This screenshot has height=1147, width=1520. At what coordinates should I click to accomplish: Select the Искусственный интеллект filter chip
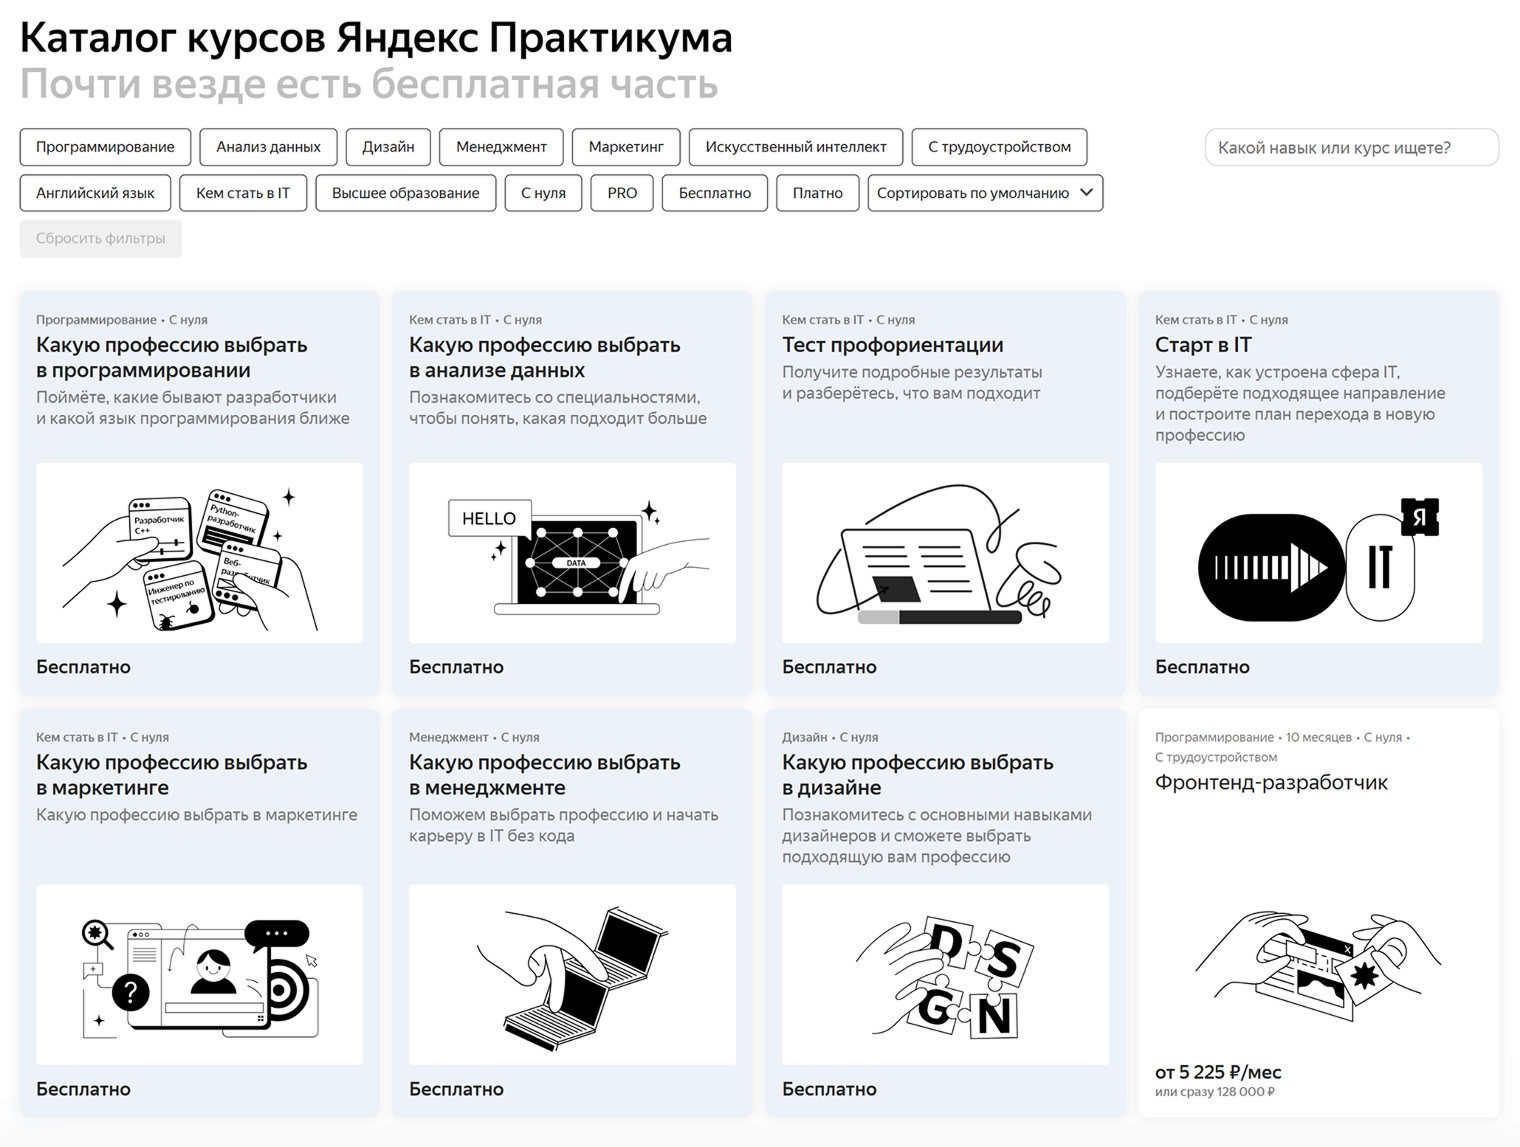[x=796, y=147]
